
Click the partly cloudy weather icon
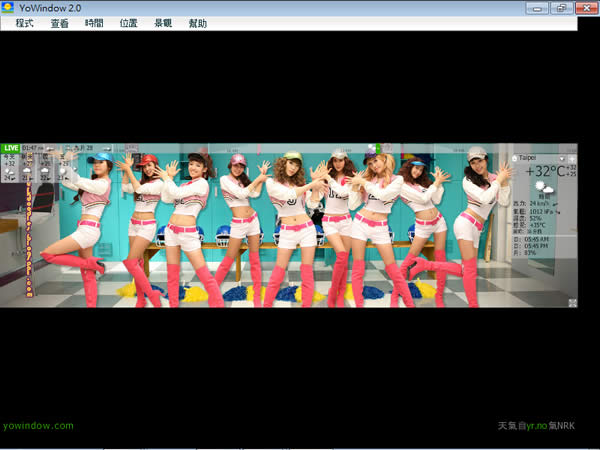coord(544,188)
